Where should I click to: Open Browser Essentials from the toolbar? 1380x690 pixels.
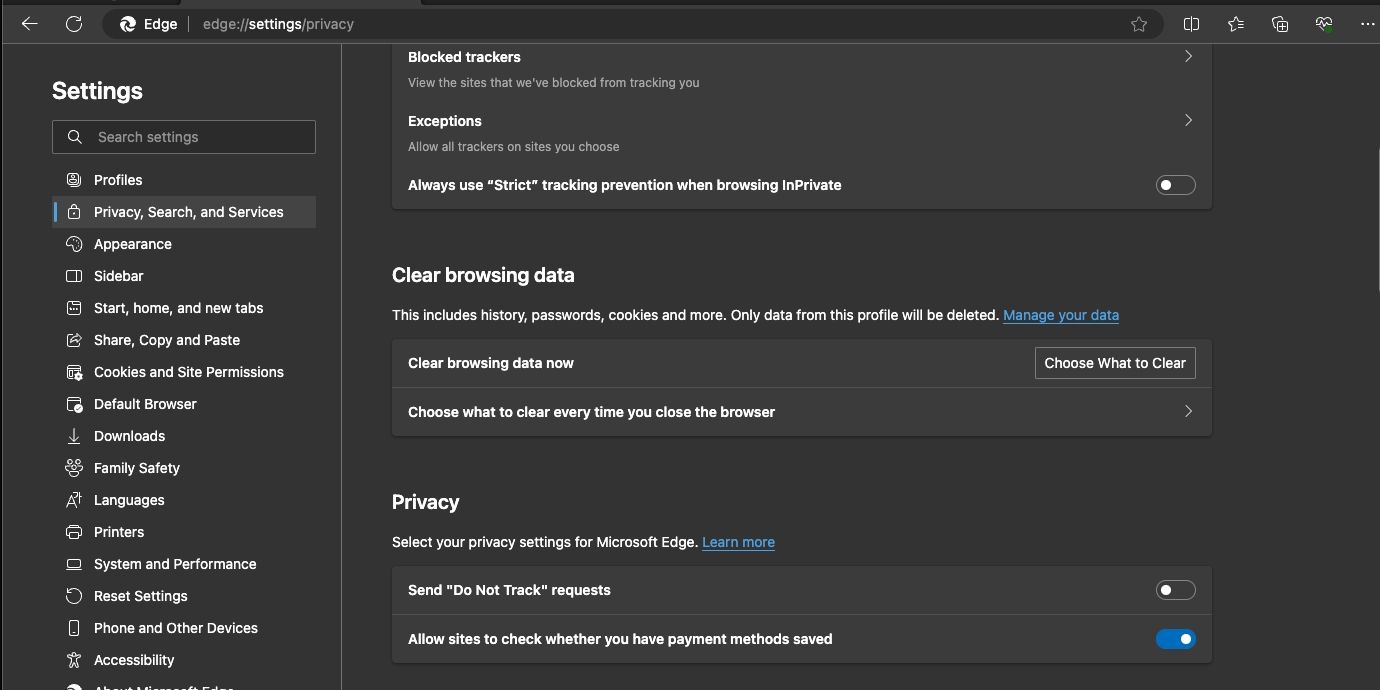[x=1323, y=23]
